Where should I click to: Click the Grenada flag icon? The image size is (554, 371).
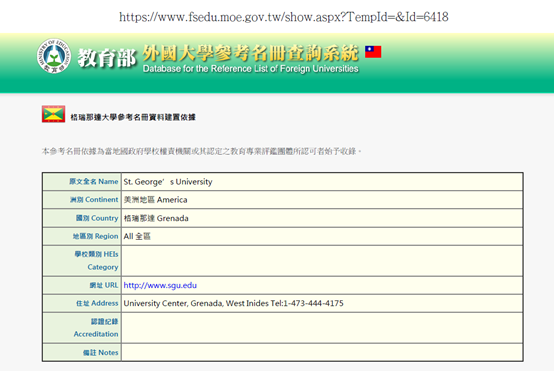(x=53, y=114)
